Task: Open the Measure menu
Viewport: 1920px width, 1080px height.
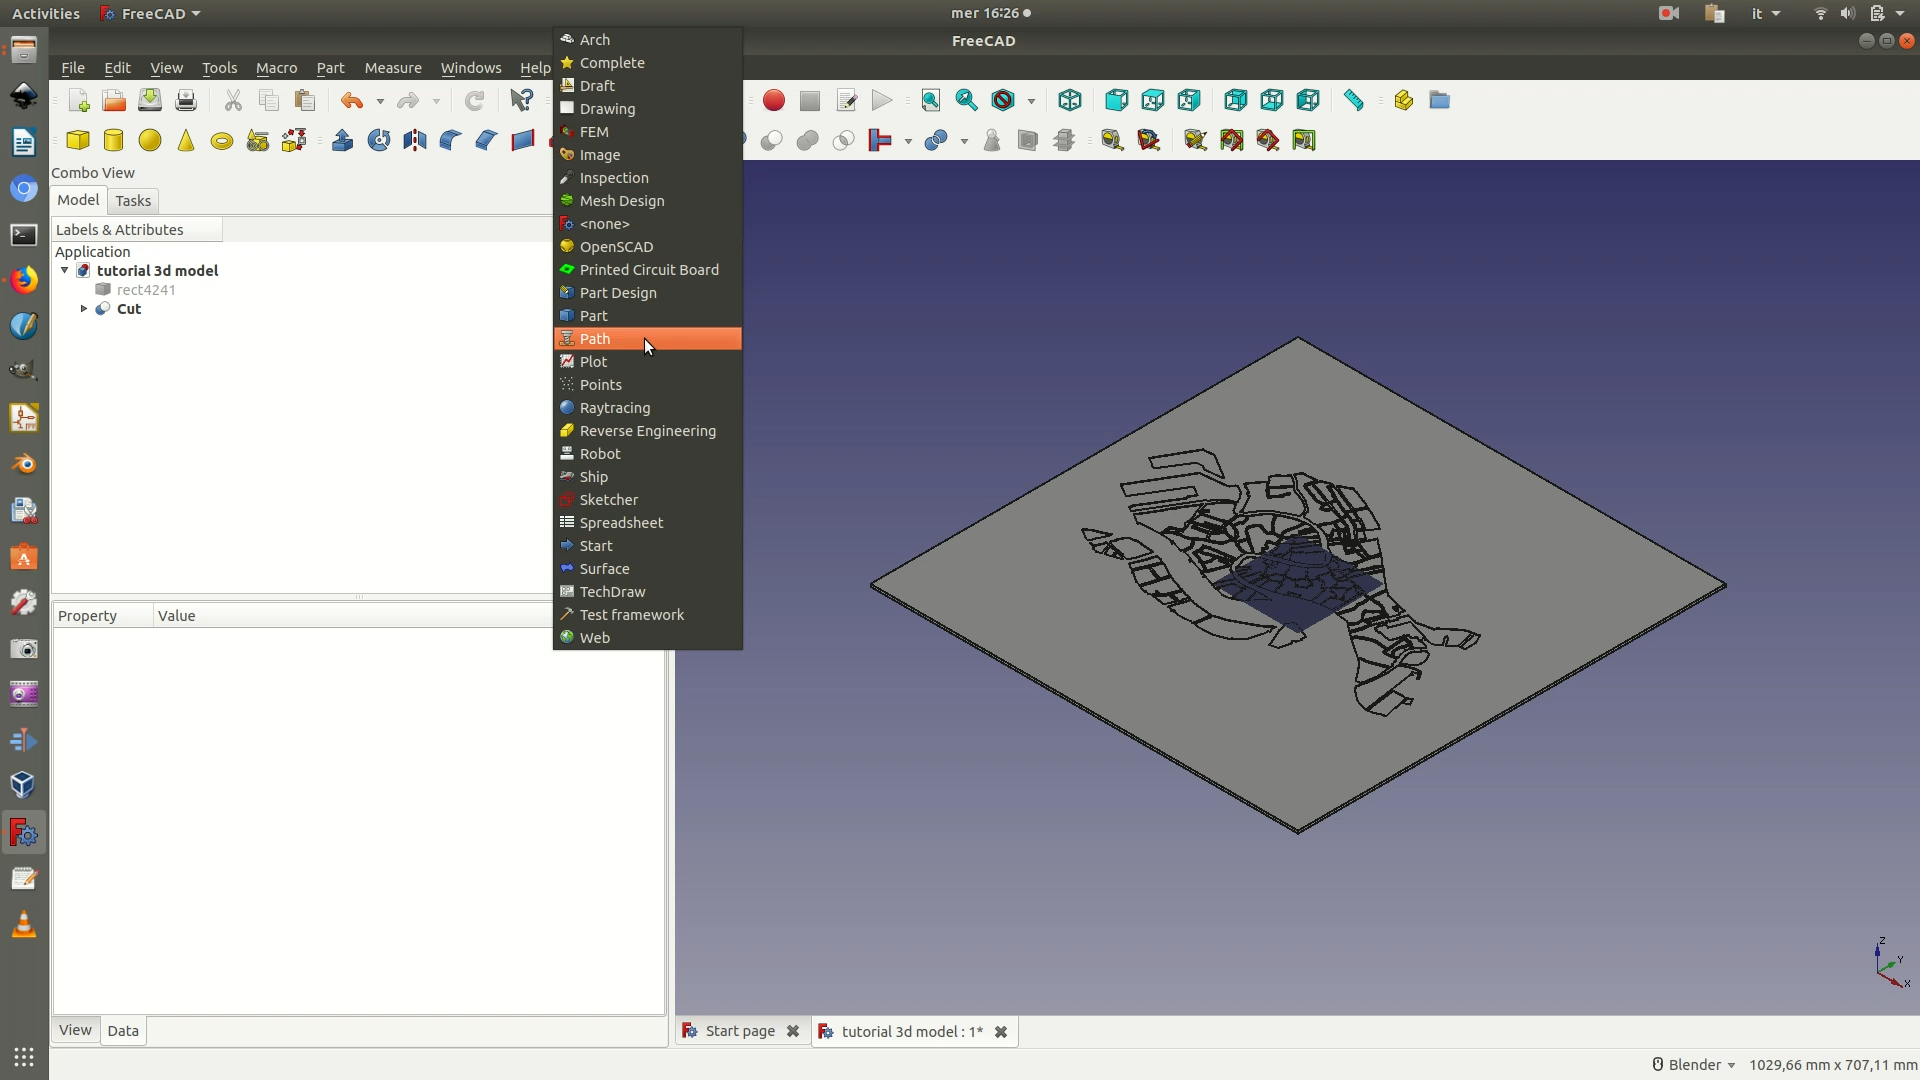Action: (393, 68)
